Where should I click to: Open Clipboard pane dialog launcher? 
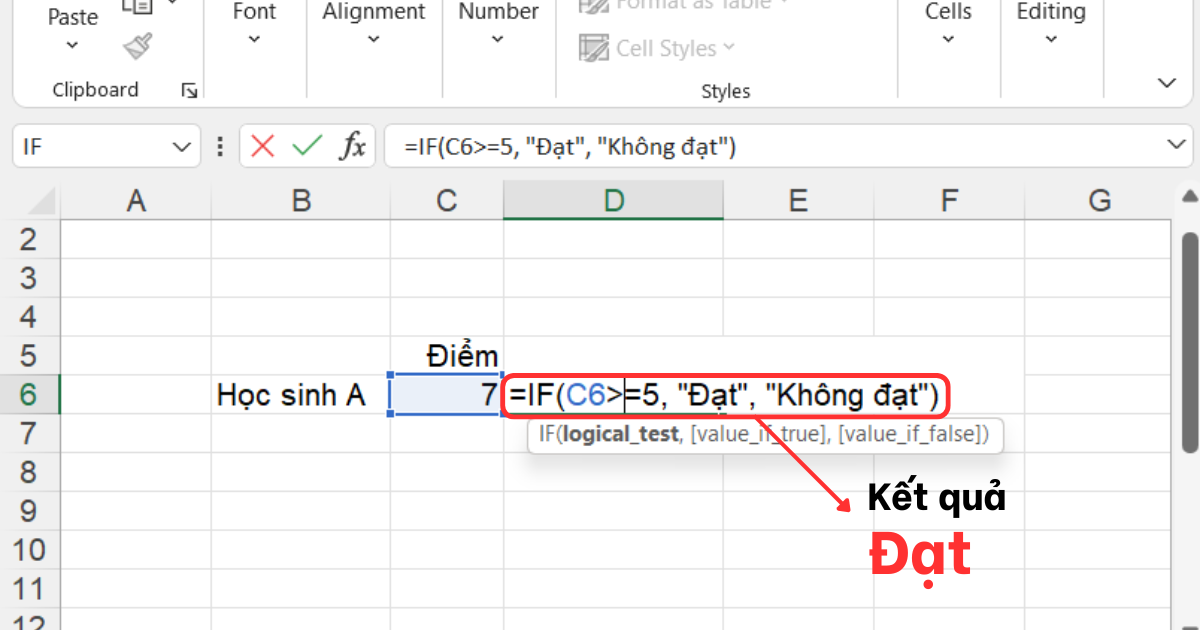tap(189, 91)
